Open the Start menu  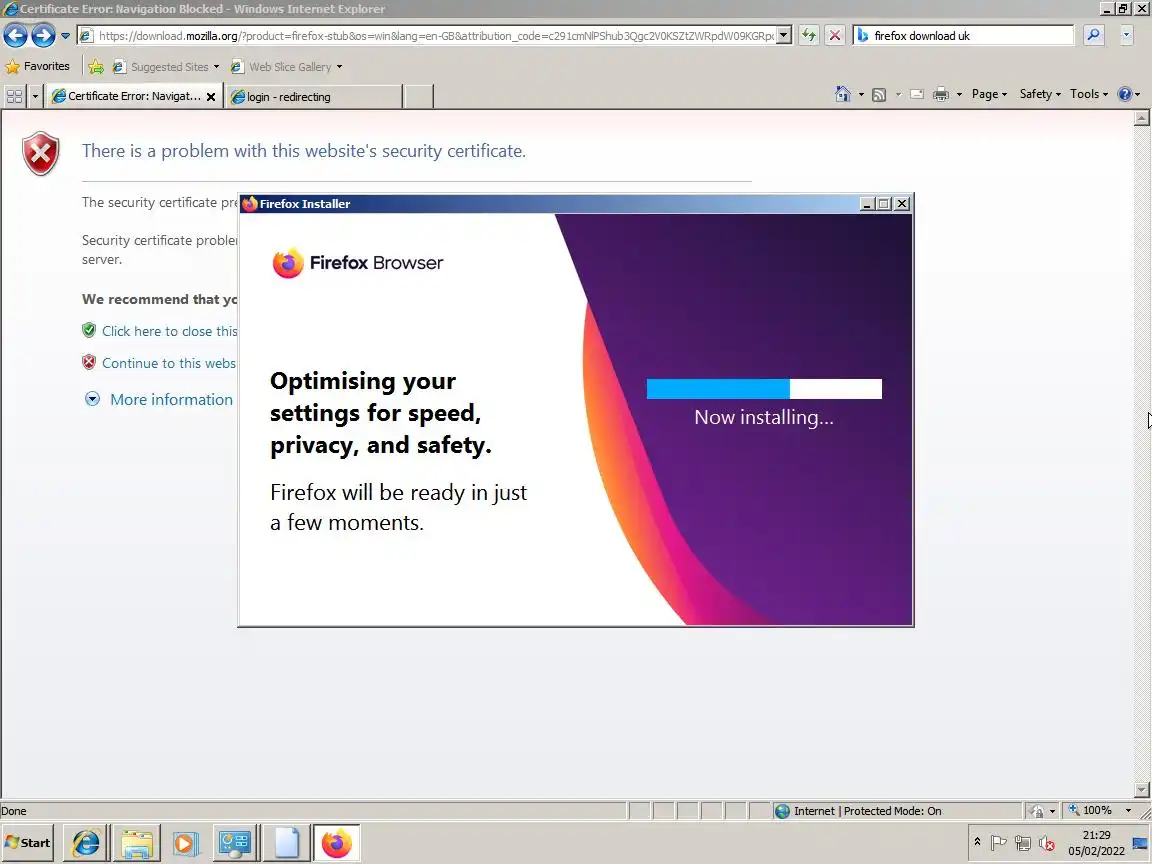click(28, 843)
